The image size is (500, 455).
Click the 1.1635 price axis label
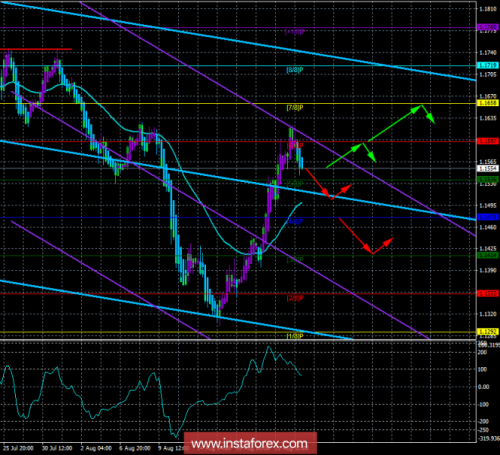click(488, 118)
